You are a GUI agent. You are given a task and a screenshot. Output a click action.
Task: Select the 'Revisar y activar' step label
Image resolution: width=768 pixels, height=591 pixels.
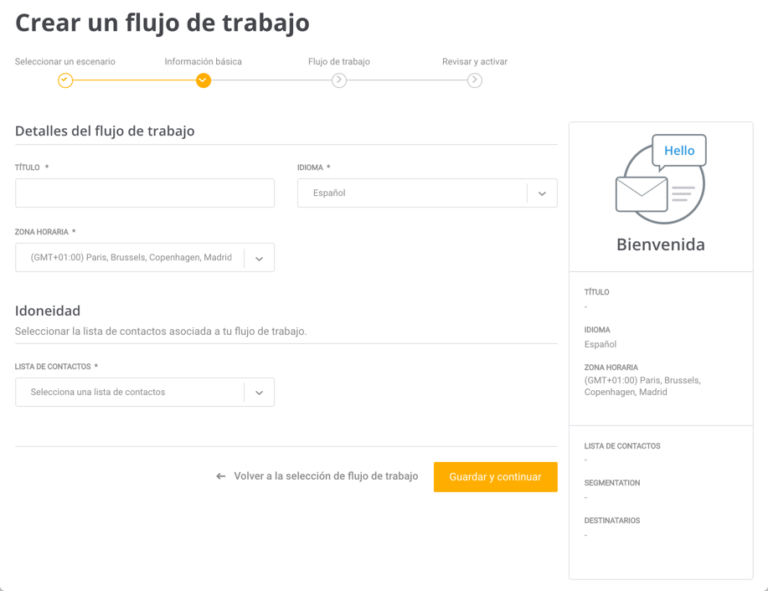475,62
